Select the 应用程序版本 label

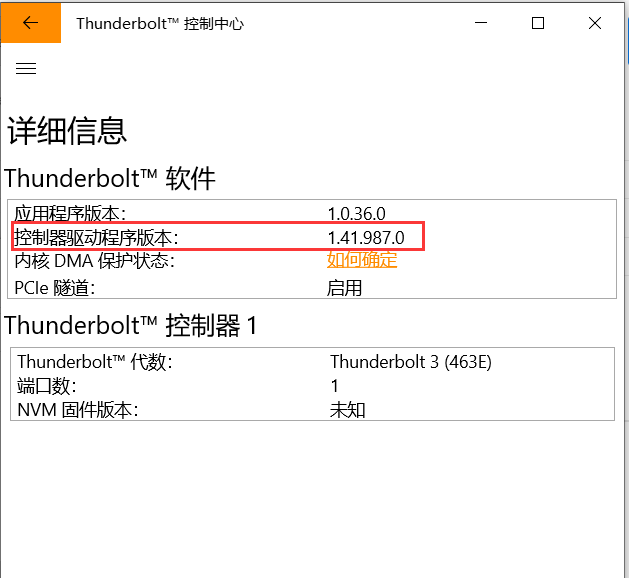(70, 213)
